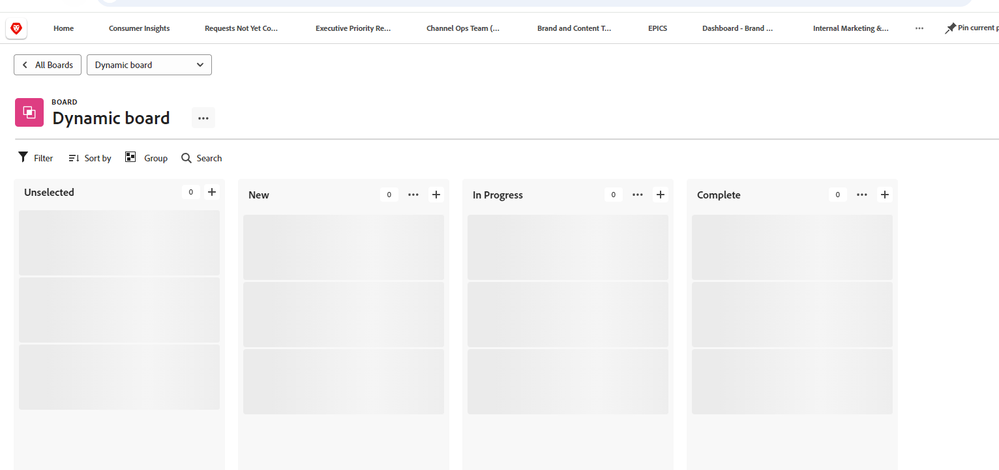The height and width of the screenshot is (470, 999).
Task: Click the Workfront lion logo icon
Action: coord(16,28)
